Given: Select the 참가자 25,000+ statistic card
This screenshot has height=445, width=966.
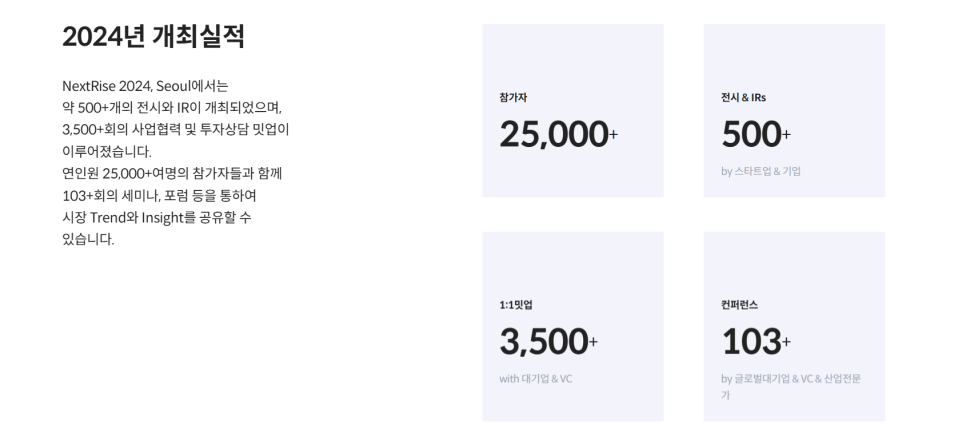Looking at the screenshot, I should pos(573,111).
